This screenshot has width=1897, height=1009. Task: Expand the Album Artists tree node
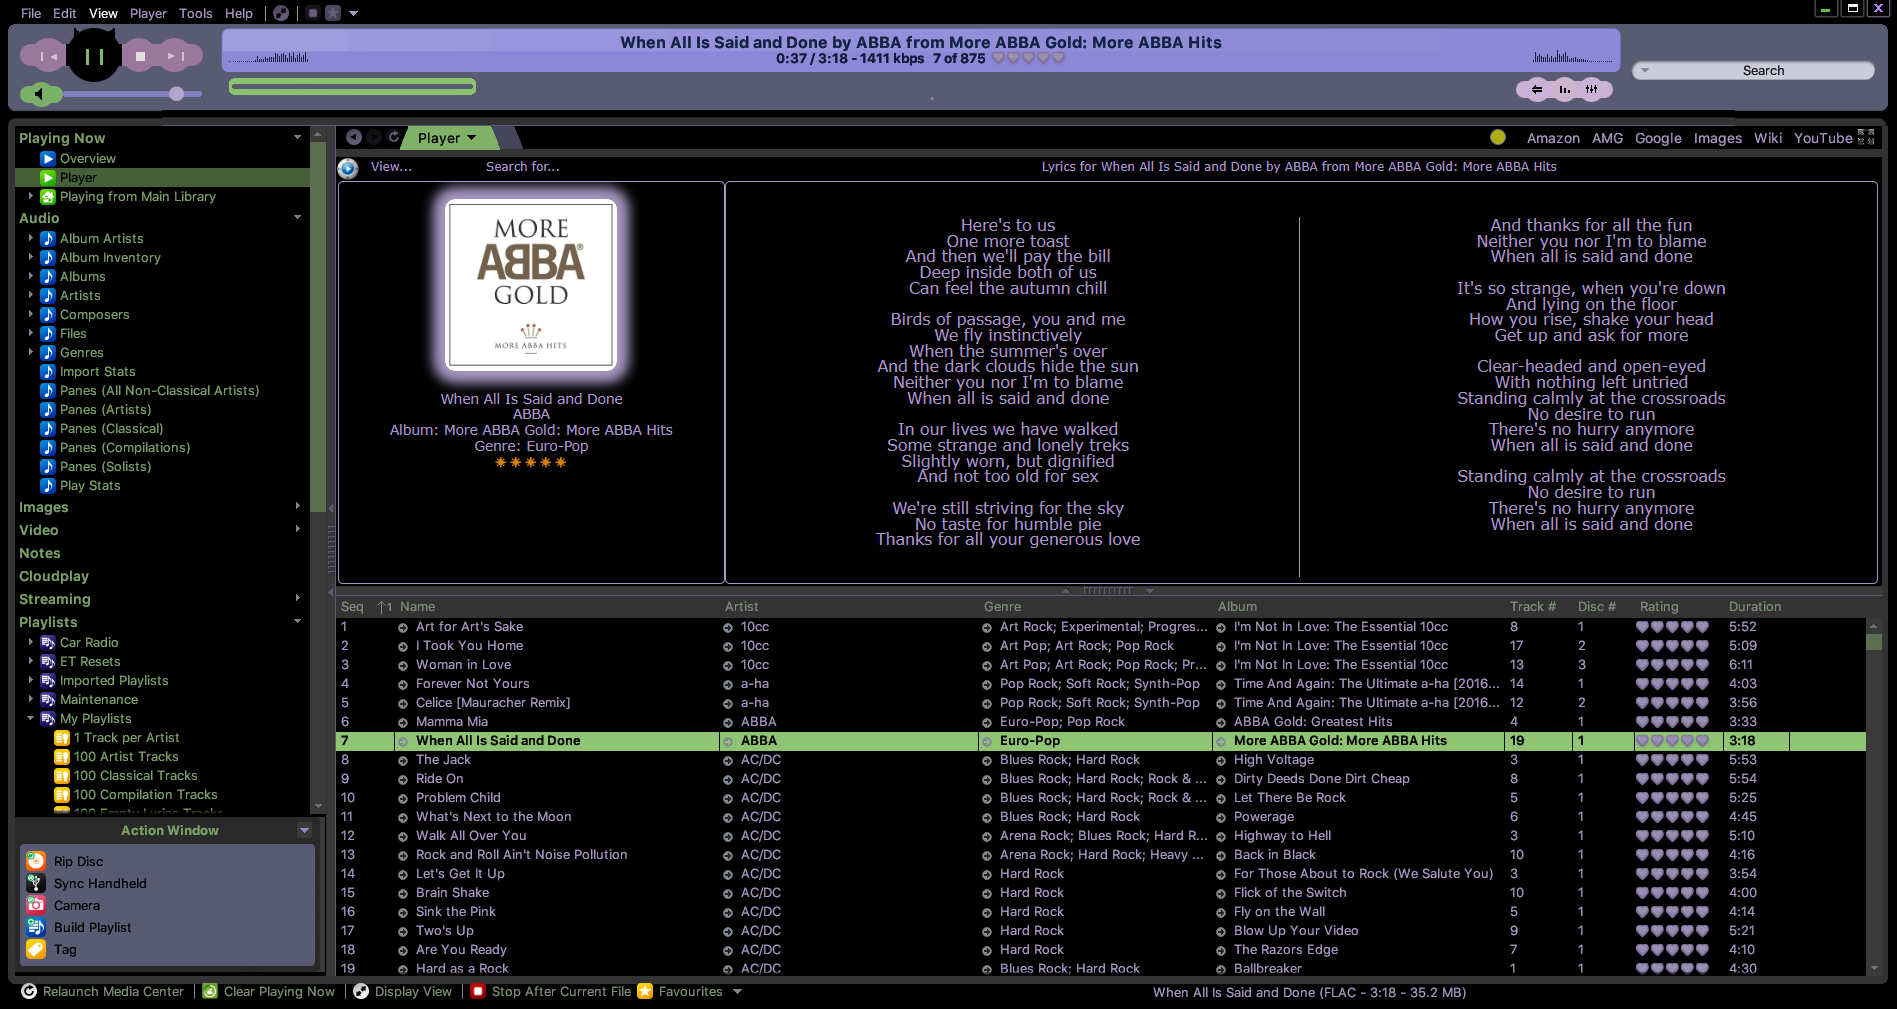[x=30, y=238]
